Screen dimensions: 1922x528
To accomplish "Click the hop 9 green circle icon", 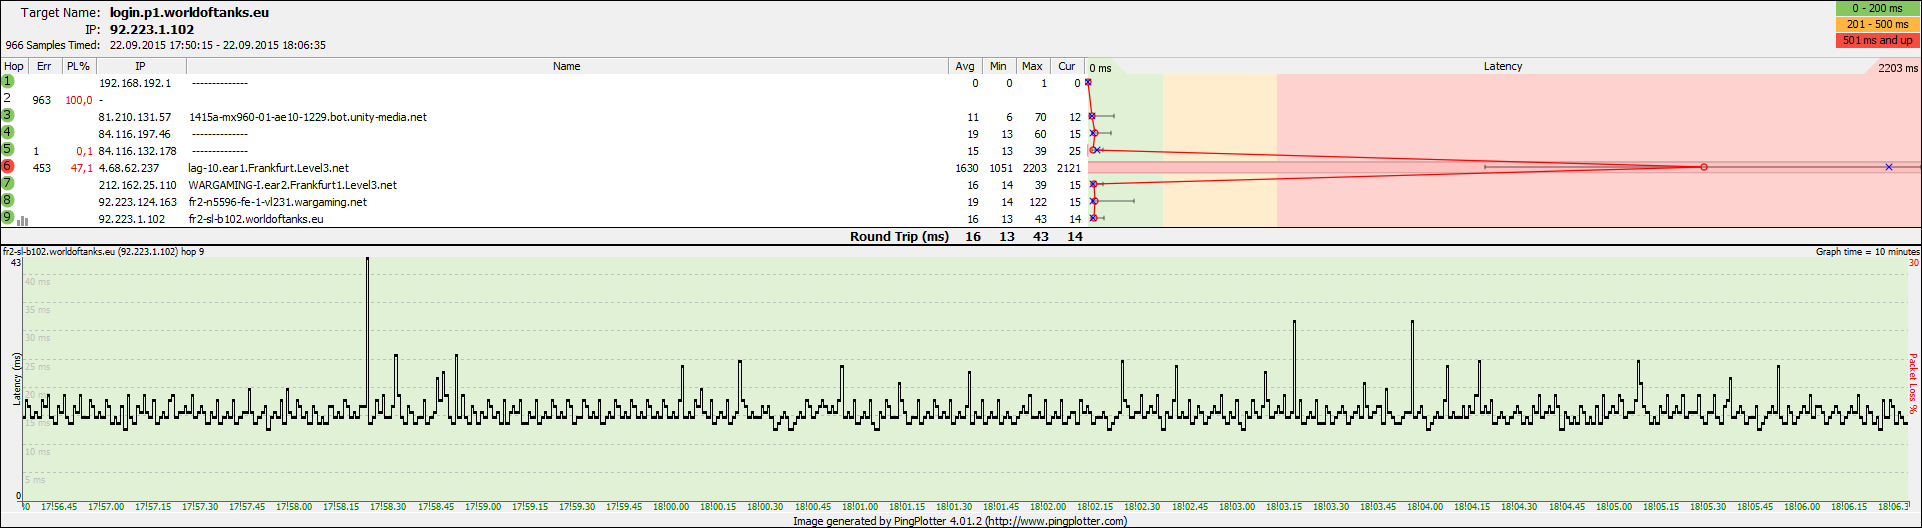I will coord(8,217).
